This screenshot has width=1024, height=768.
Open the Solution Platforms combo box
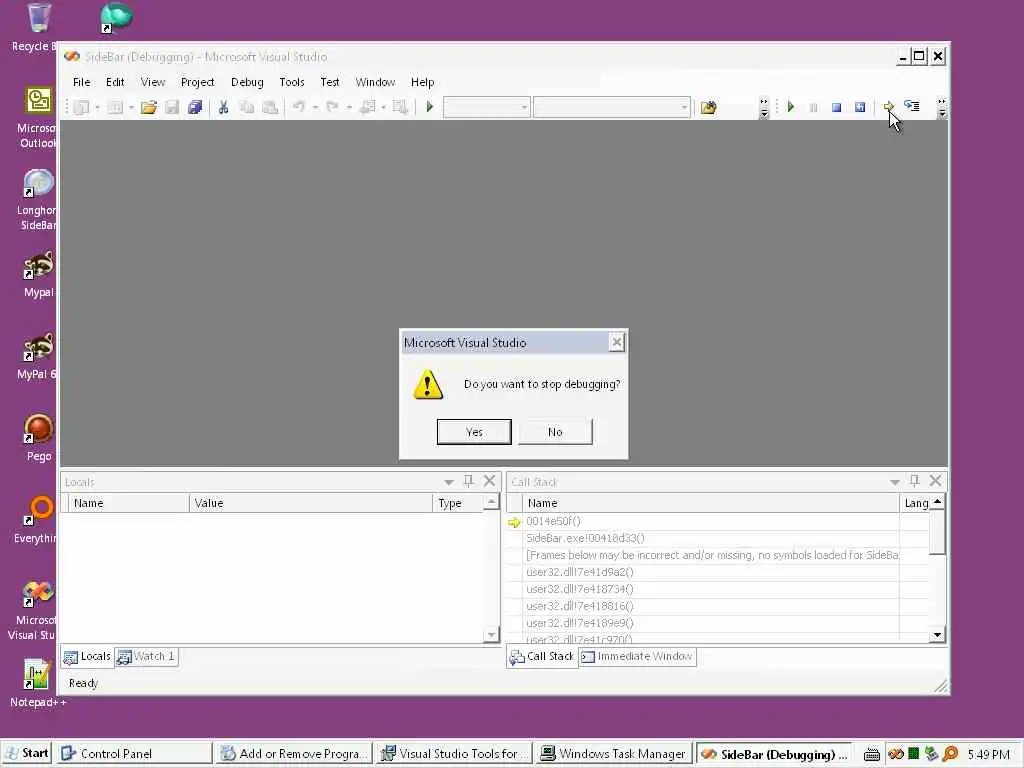tap(611, 107)
